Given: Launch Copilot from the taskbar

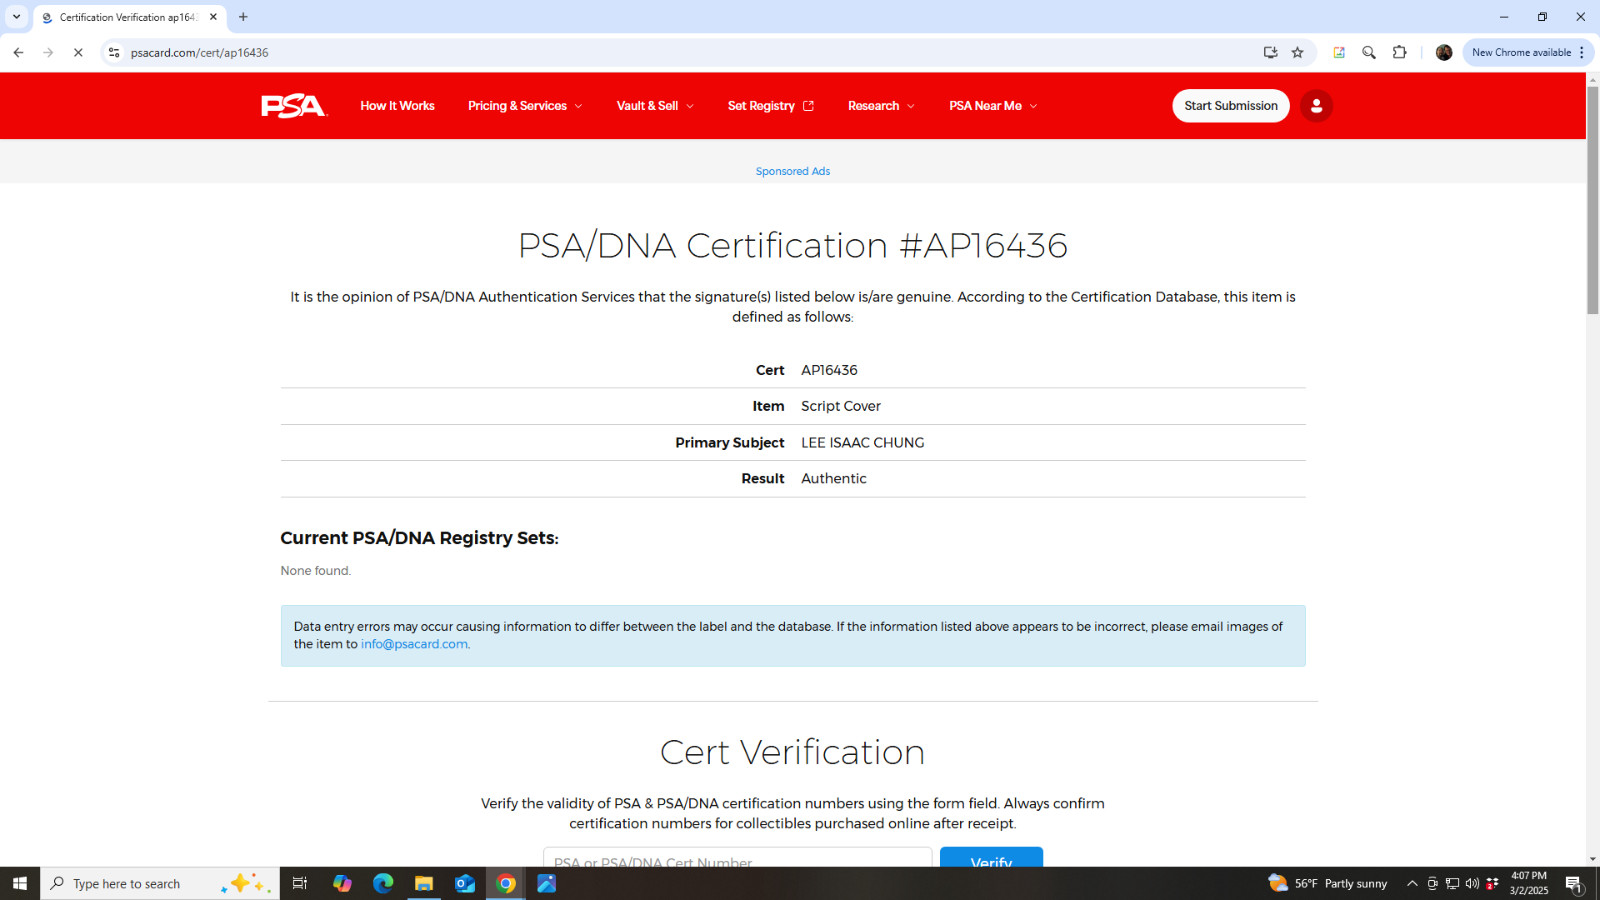Looking at the screenshot, I should [x=342, y=884].
